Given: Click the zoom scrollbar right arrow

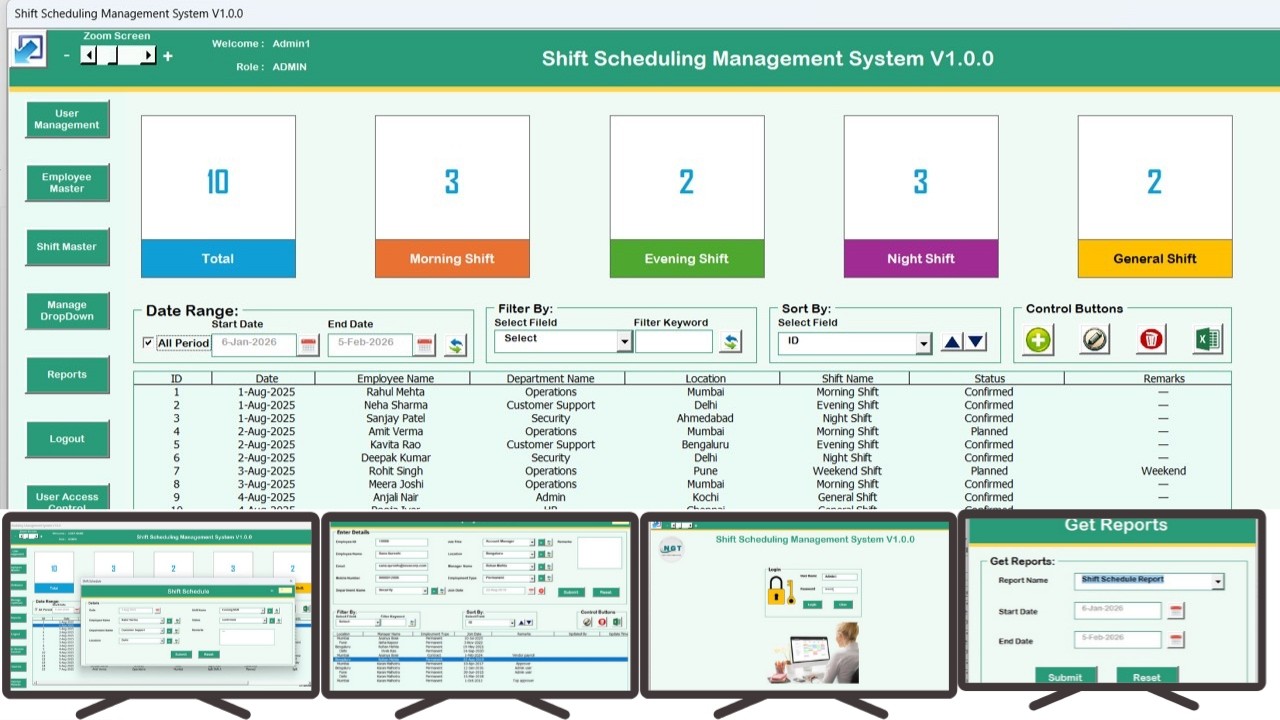Looking at the screenshot, I should (148, 56).
